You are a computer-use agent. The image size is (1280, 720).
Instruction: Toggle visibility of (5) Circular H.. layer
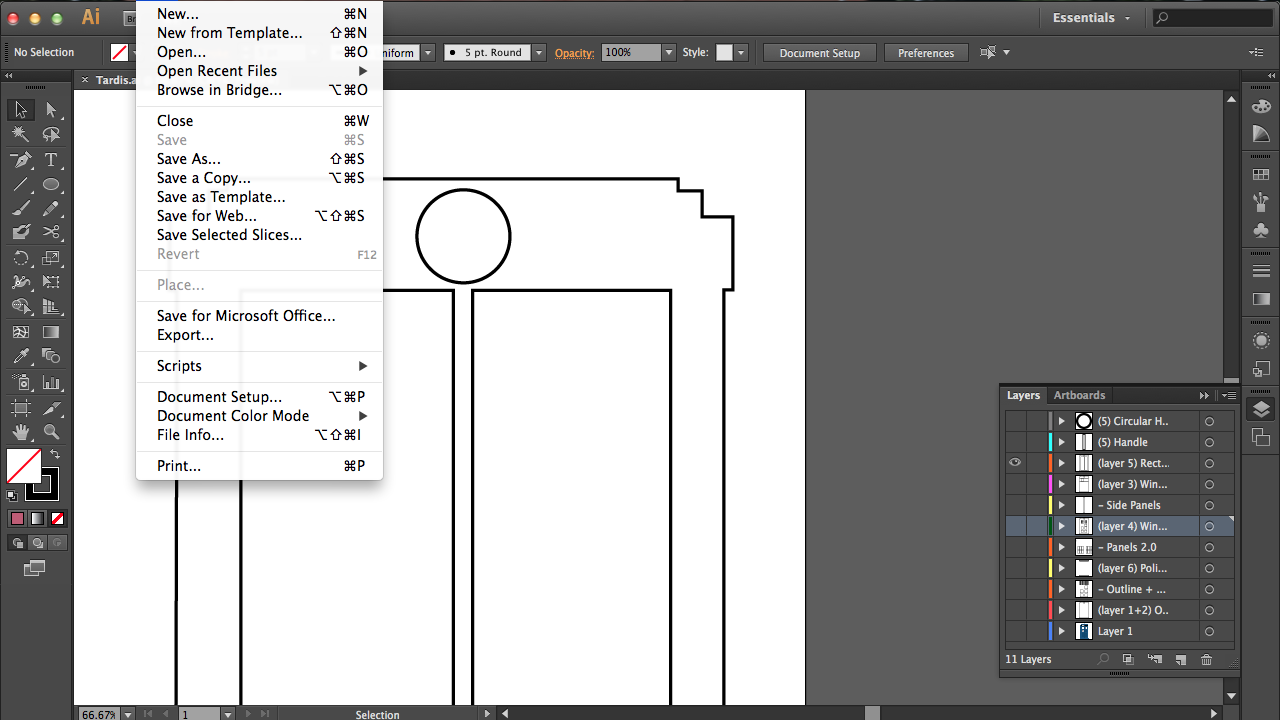click(1015, 421)
